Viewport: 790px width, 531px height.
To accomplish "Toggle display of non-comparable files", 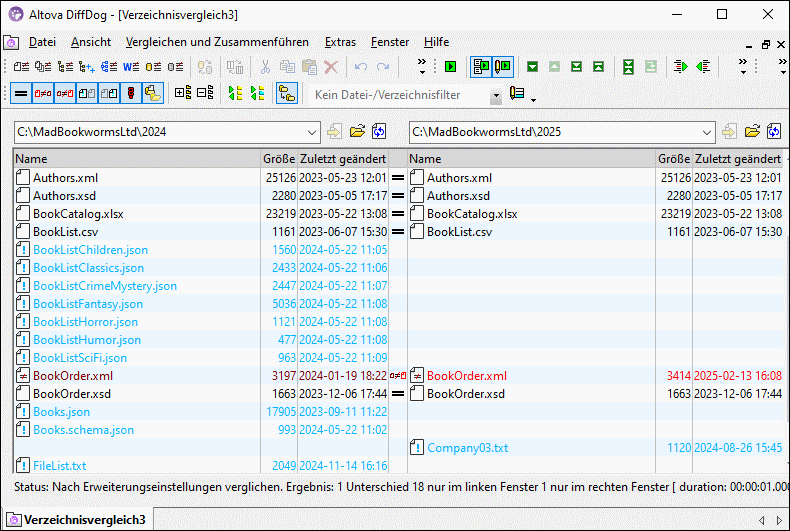I will pos(131,93).
